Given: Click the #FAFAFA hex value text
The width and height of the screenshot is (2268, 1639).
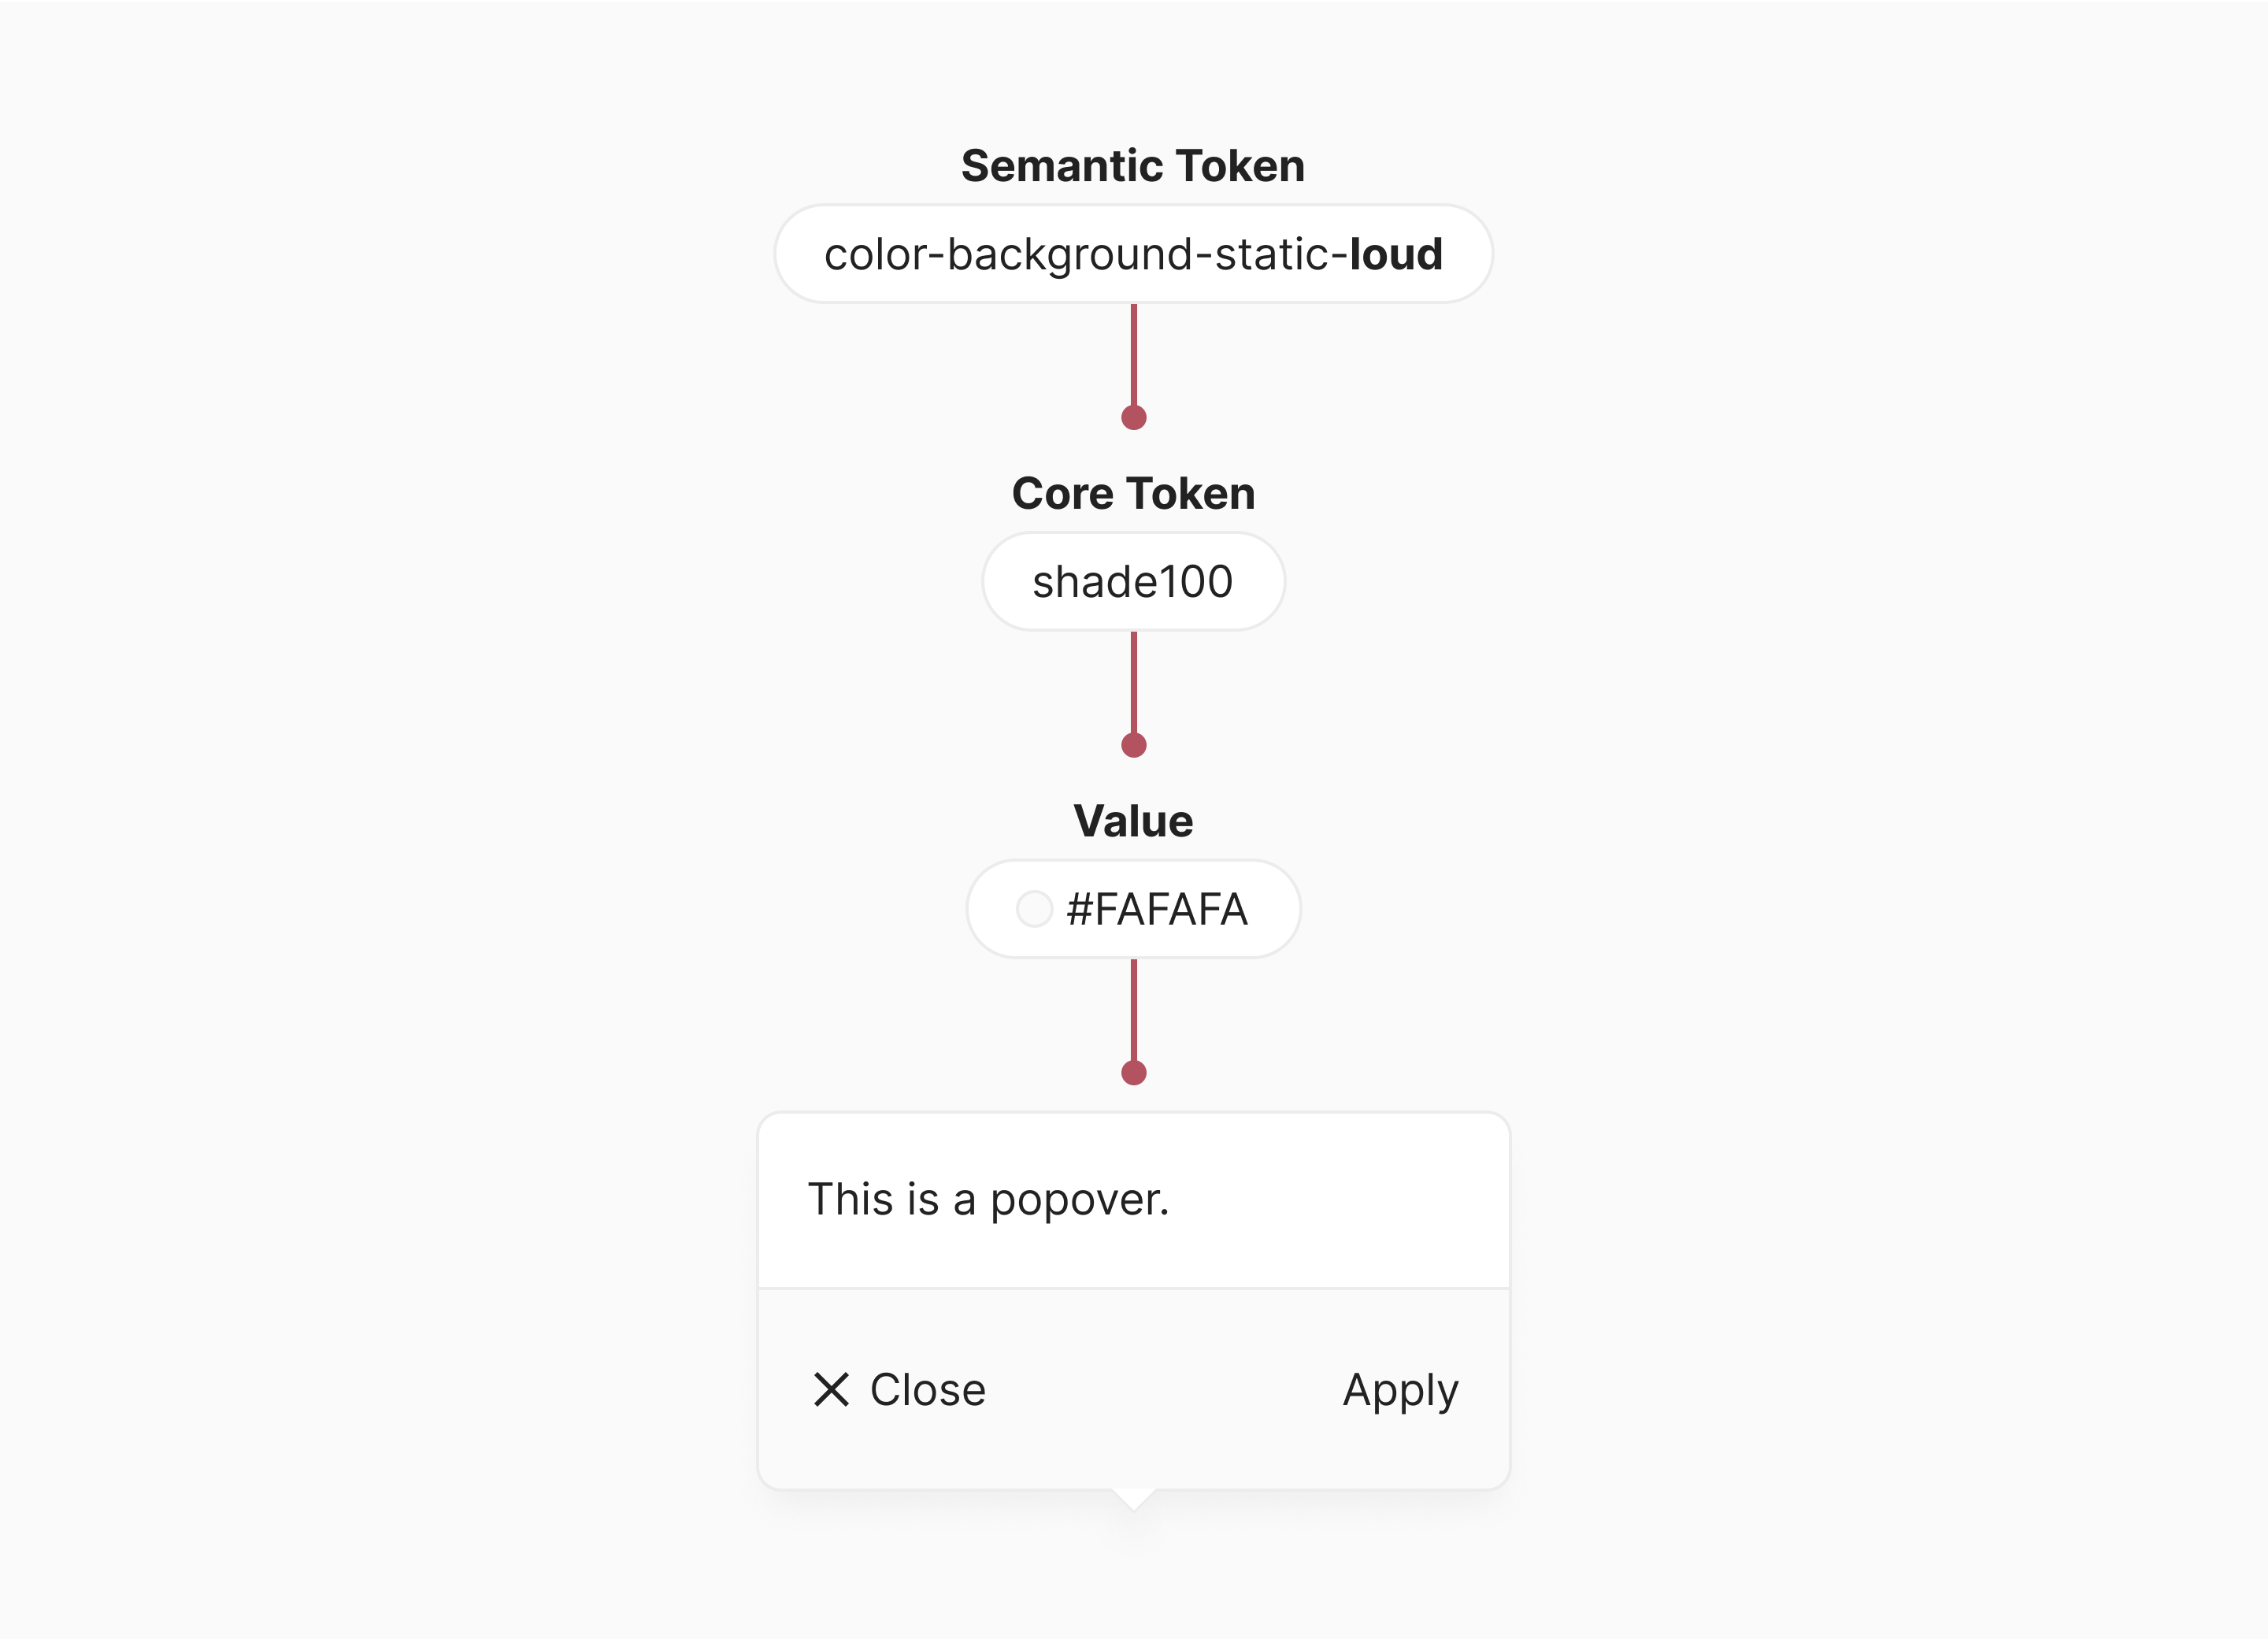Looking at the screenshot, I should (x=1157, y=909).
